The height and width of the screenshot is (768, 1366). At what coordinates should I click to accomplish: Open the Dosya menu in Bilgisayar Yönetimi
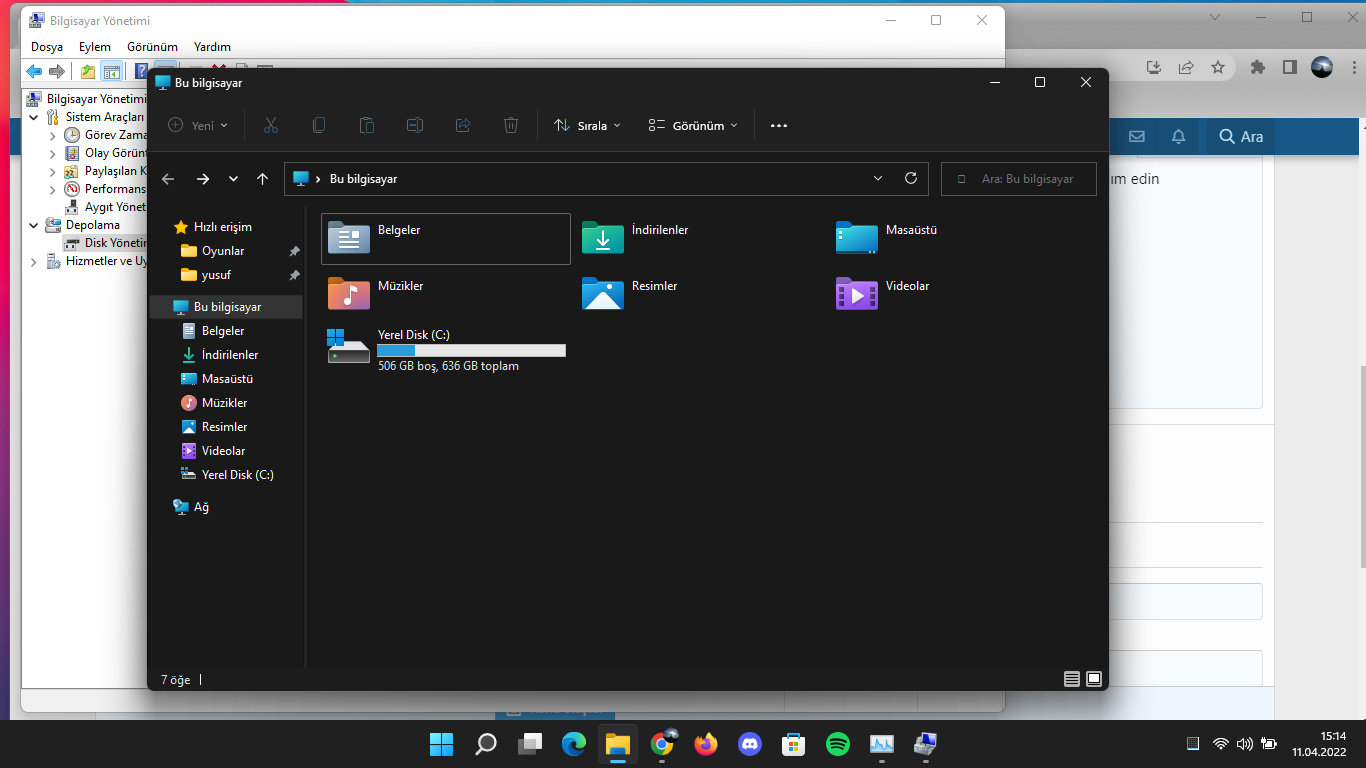click(47, 47)
